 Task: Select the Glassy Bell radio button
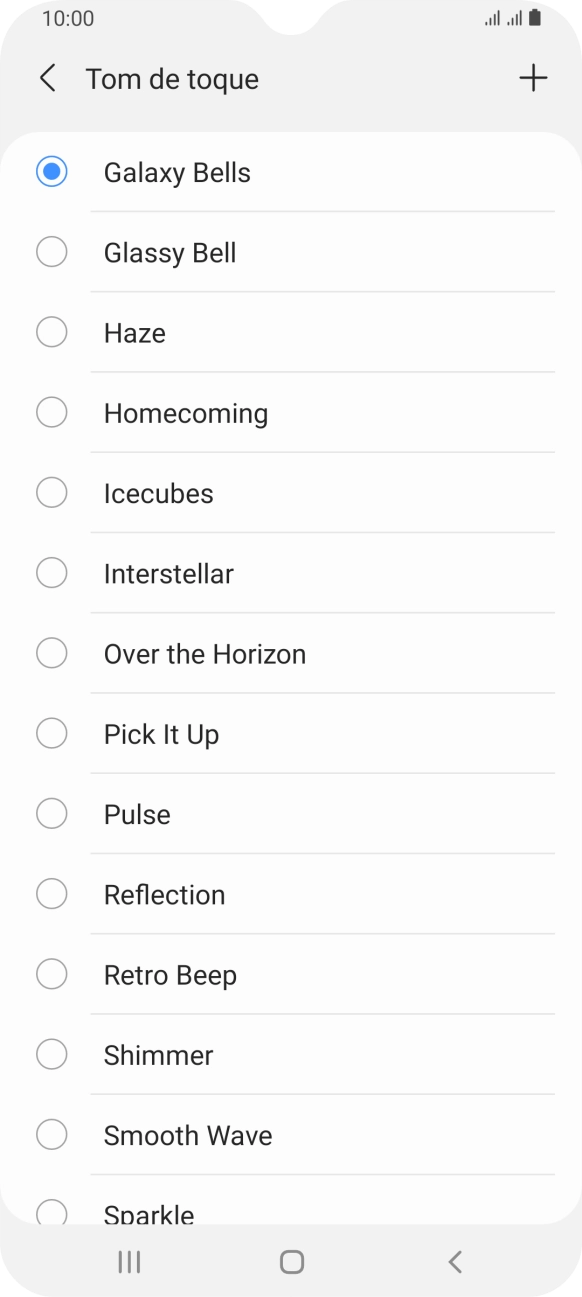click(x=51, y=252)
